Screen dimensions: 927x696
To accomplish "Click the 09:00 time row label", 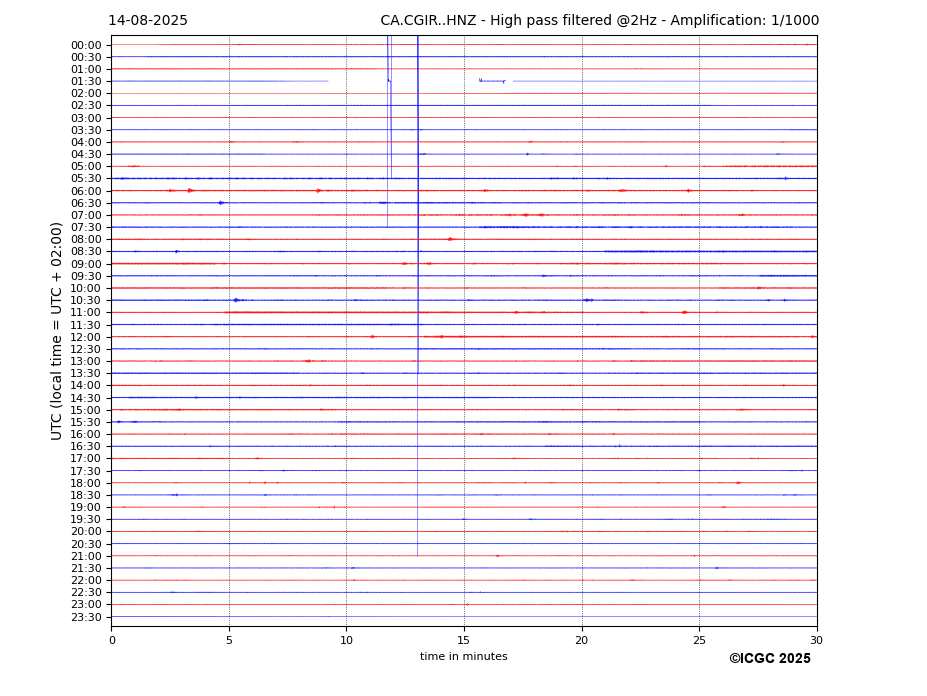I will [86, 264].
